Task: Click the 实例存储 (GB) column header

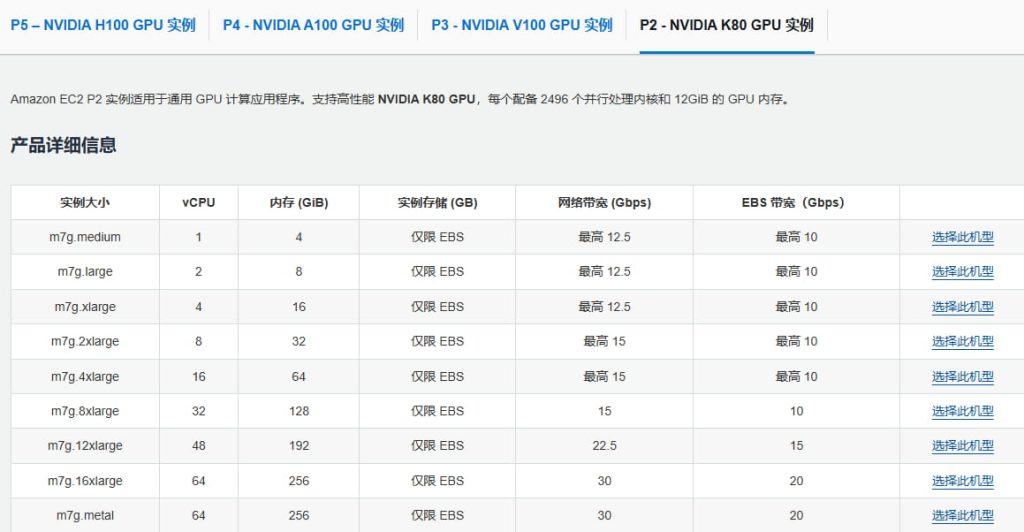Action: point(438,202)
